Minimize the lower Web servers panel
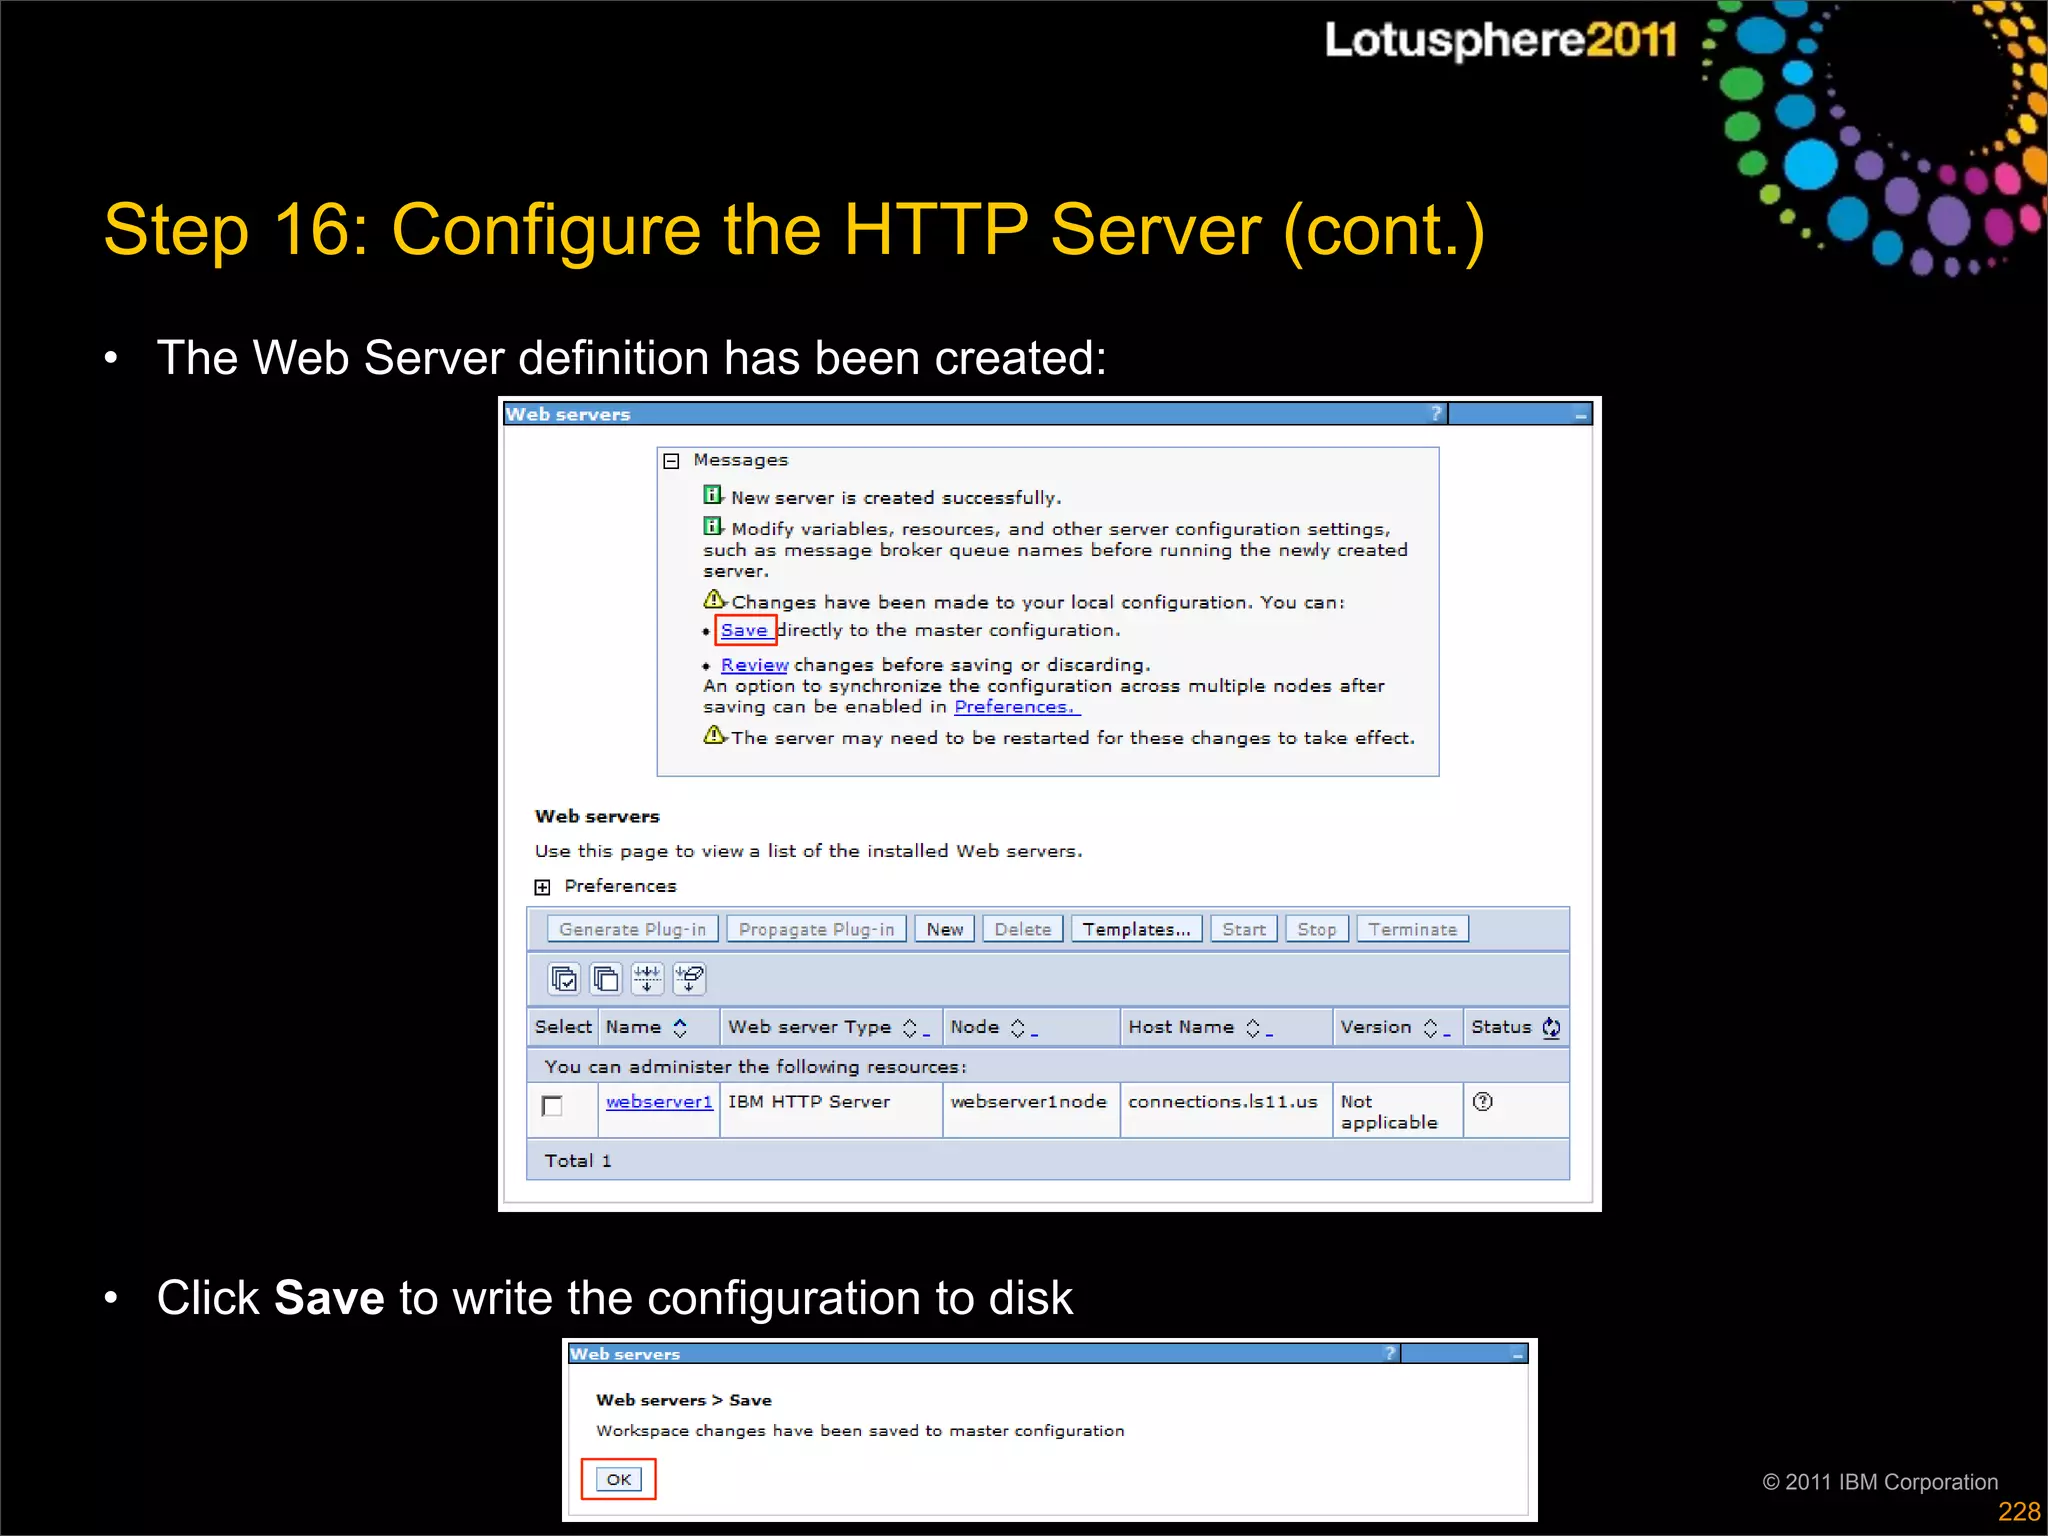The height and width of the screenshot is (1536, 2048). pos(1518,1354)
